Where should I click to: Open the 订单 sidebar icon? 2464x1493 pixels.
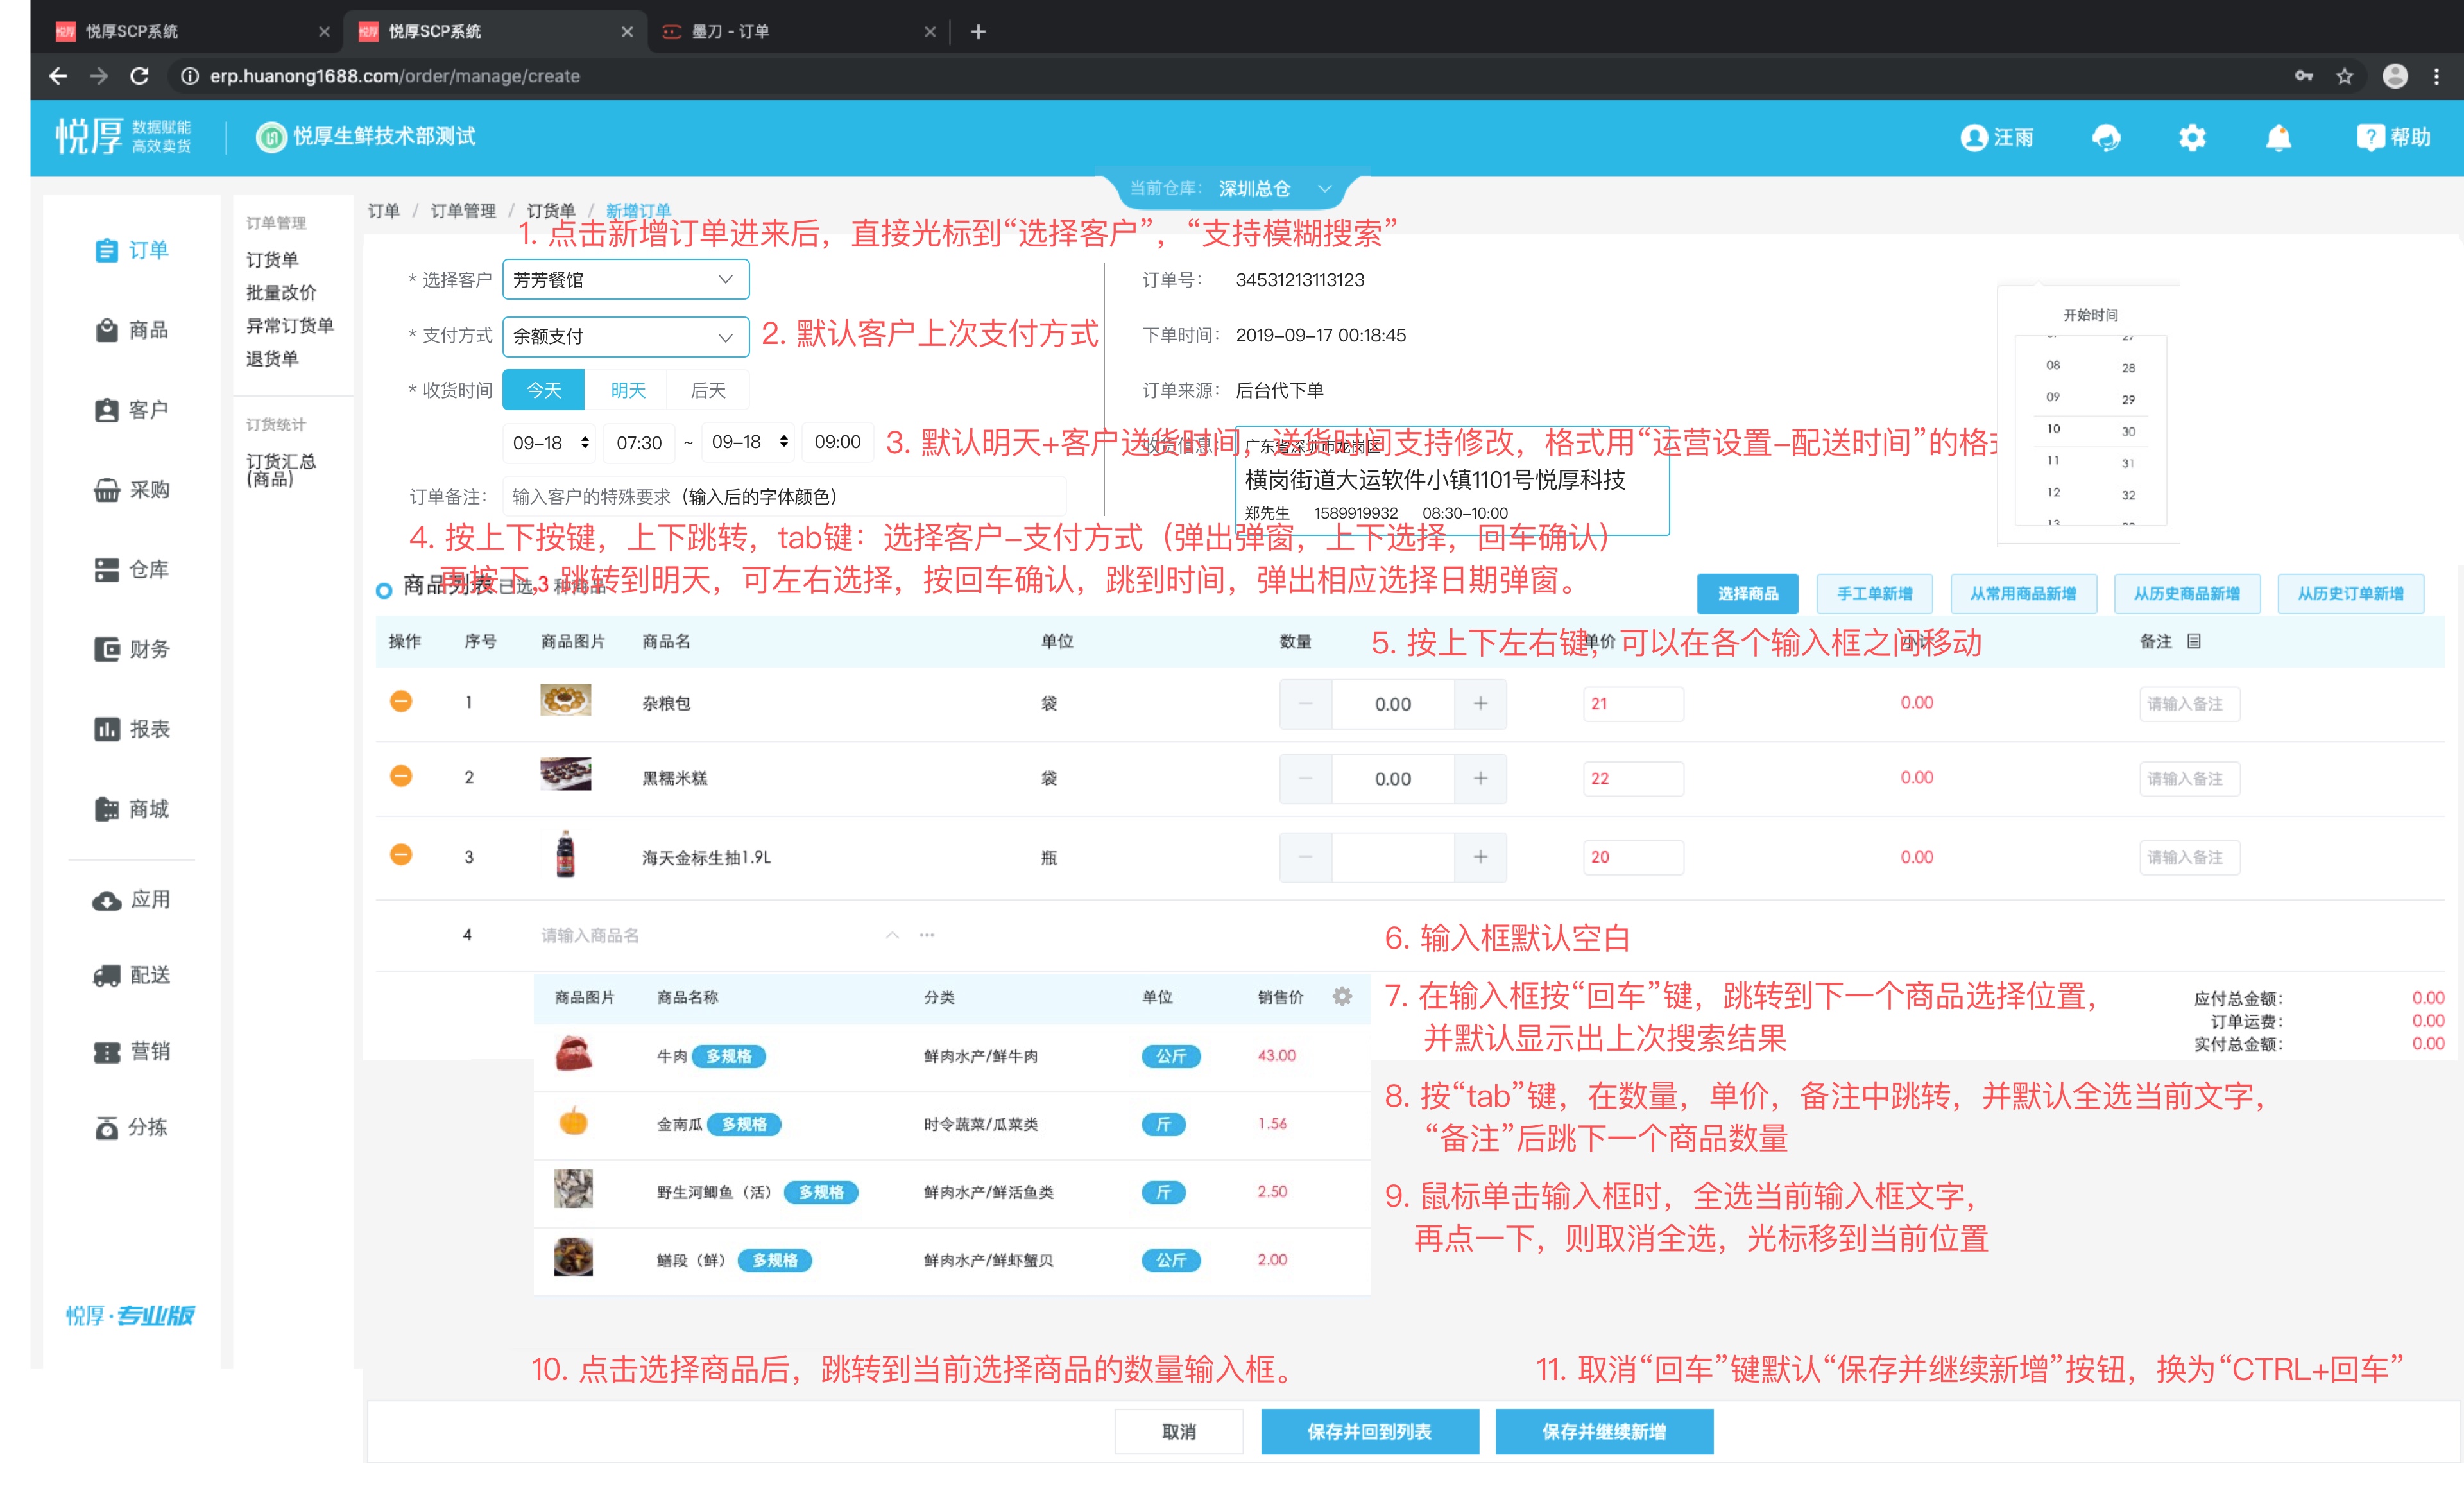pyautogui.click(x=106, y=250)
